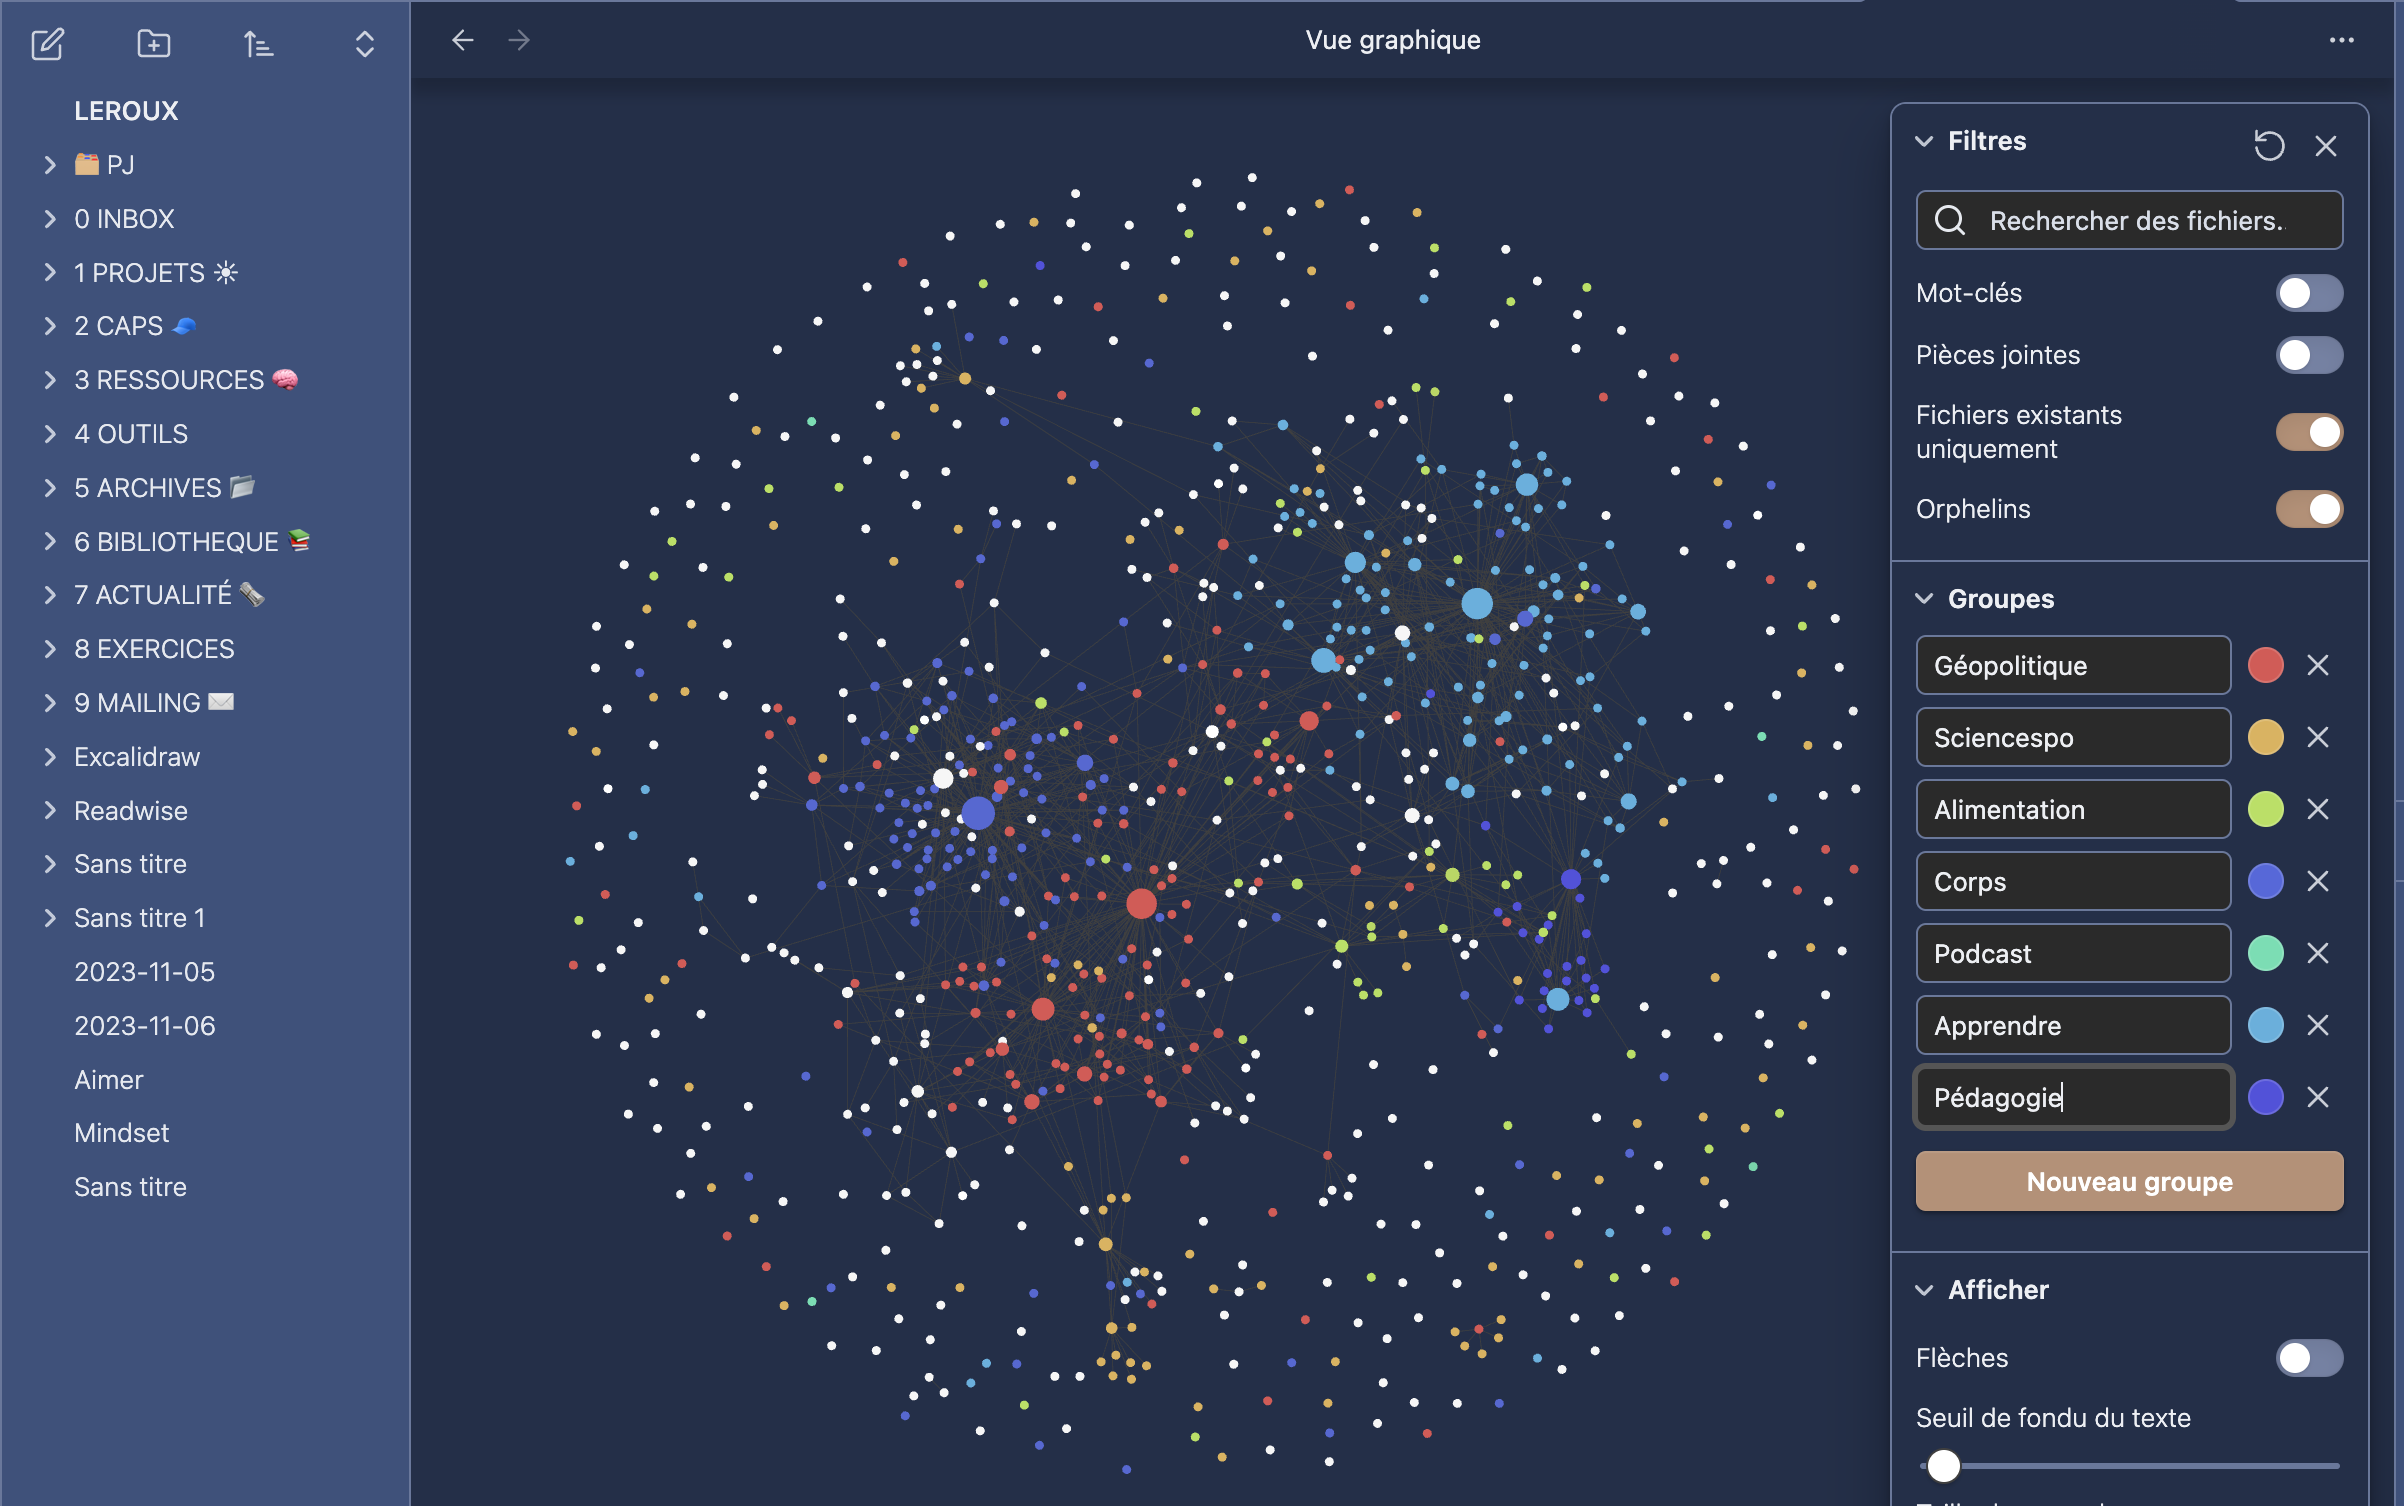This screenshot has width=2404, height=1506.
Task: Open the 2023-11-05 note
Action: click(144, 972)
